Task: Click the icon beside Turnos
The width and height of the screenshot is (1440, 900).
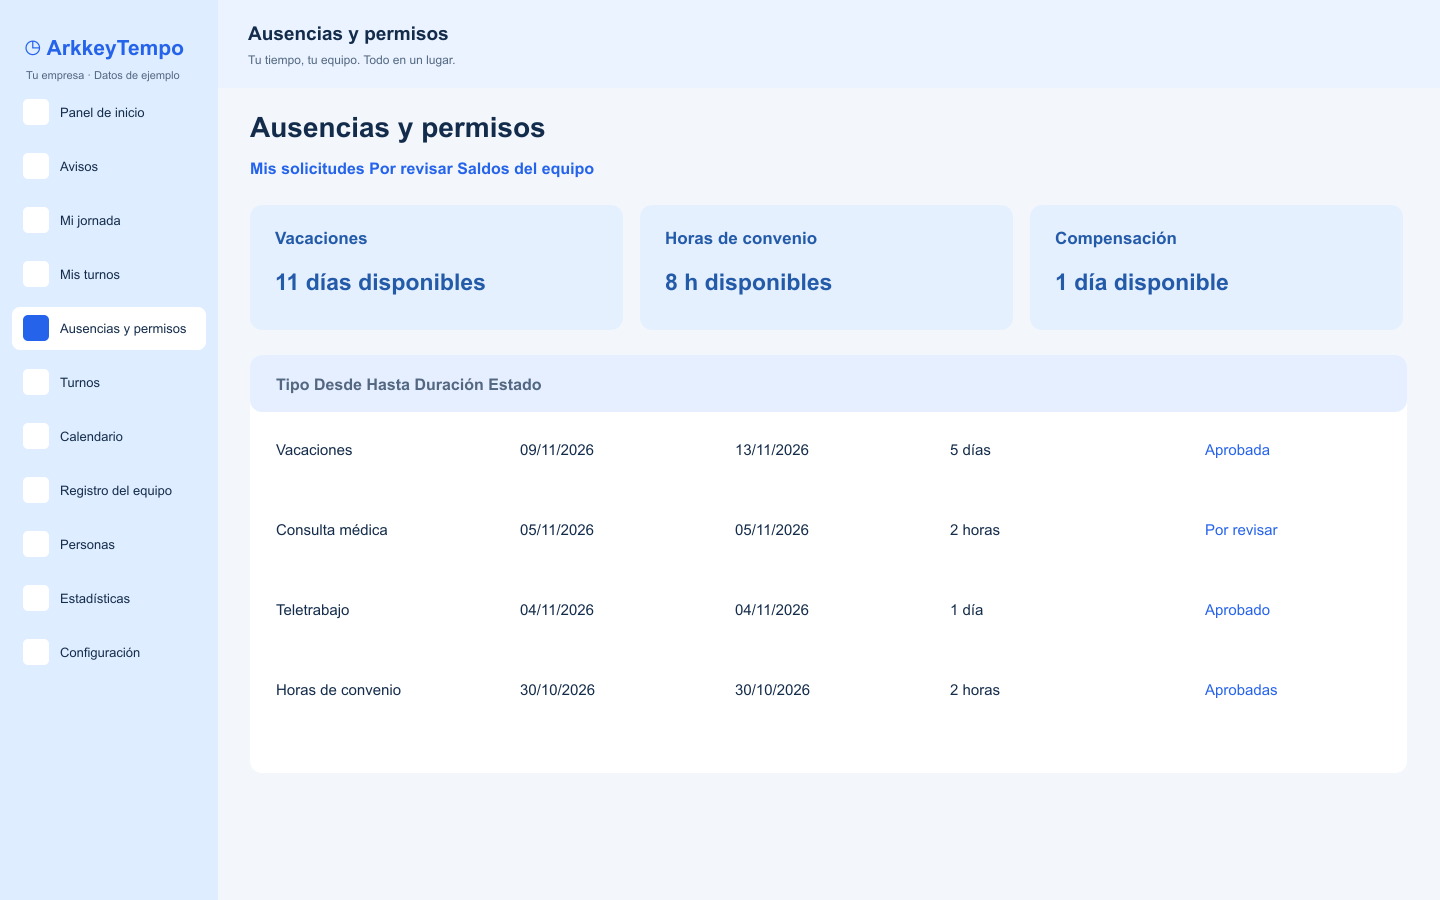Action: point(36,382)
